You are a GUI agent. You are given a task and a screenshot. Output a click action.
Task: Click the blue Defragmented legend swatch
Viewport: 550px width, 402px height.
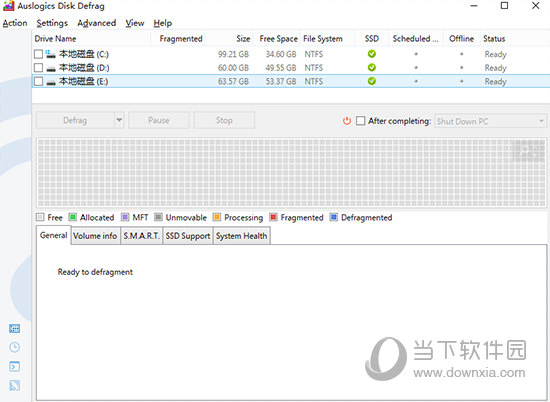334,217
